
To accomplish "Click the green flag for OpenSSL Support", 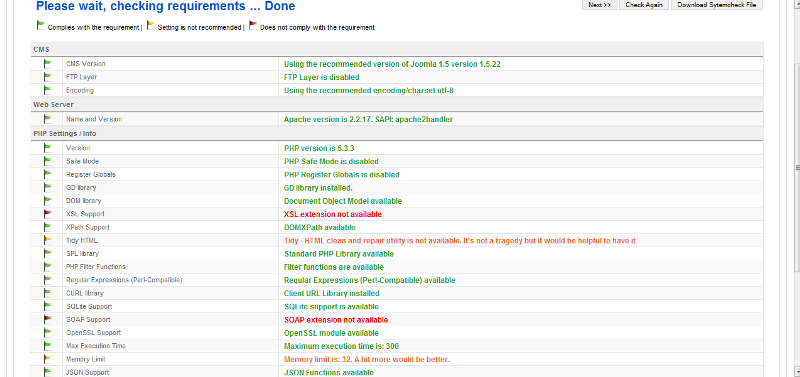I will tap(48, 333).
